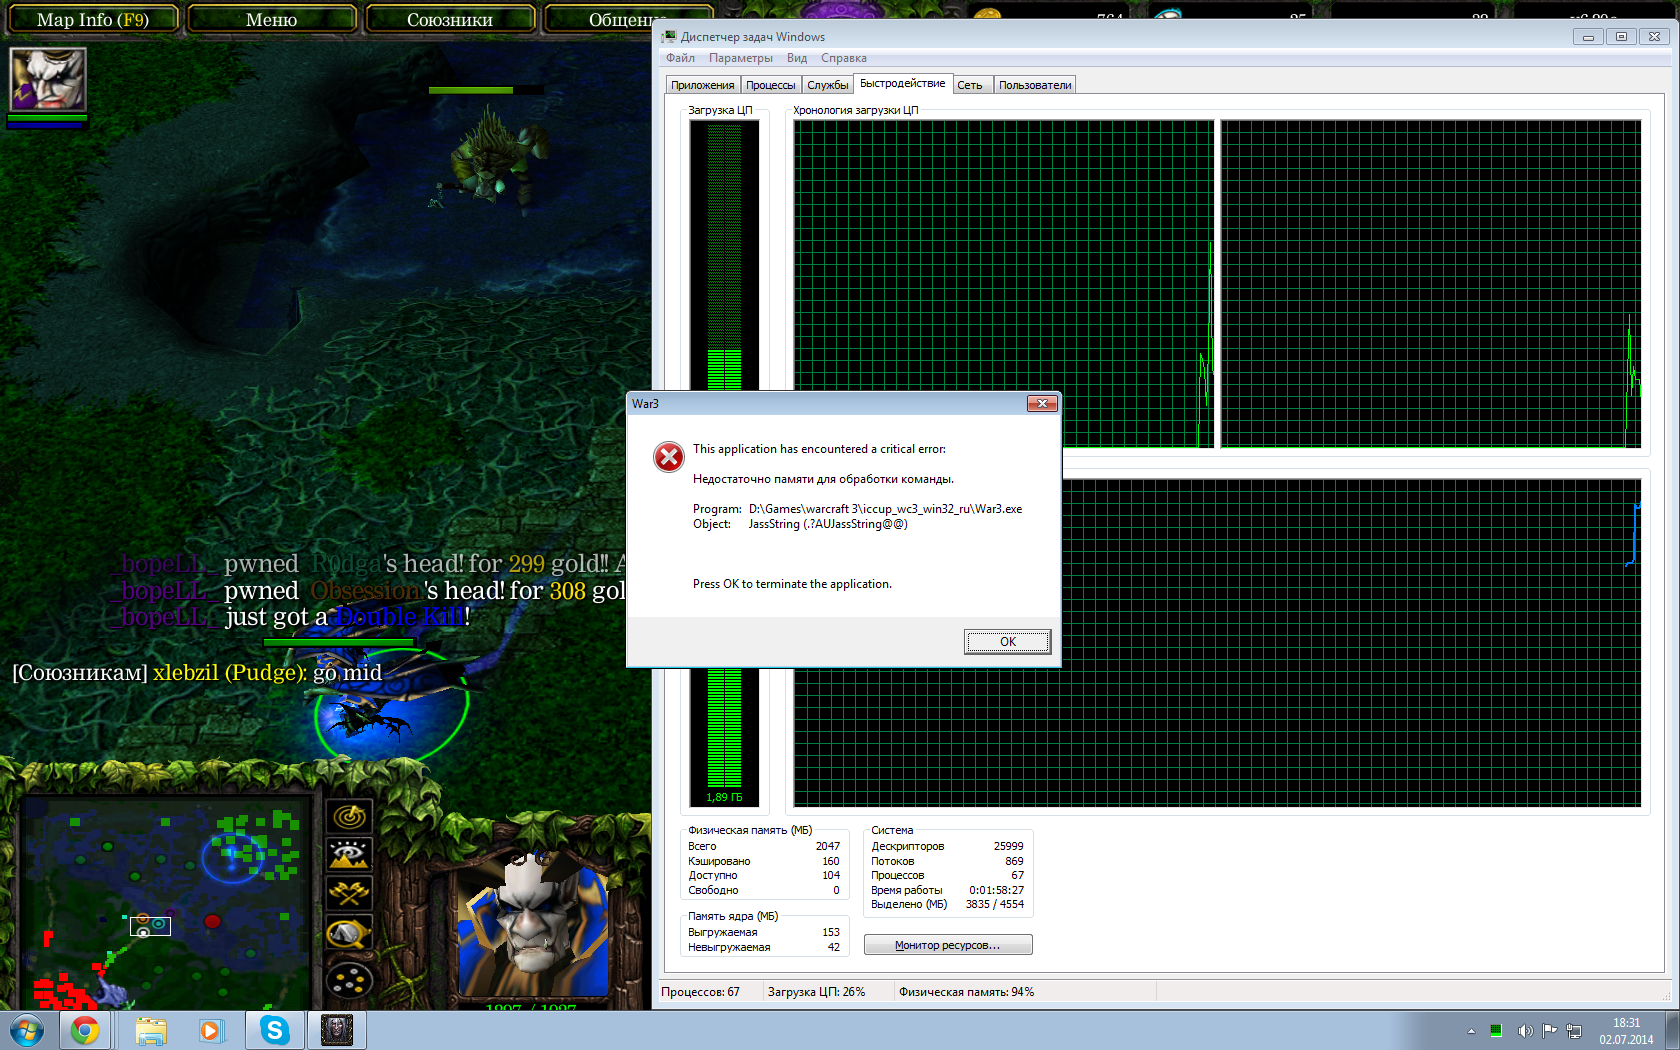Switch to the Службы tab

click(x=828, y=85)
